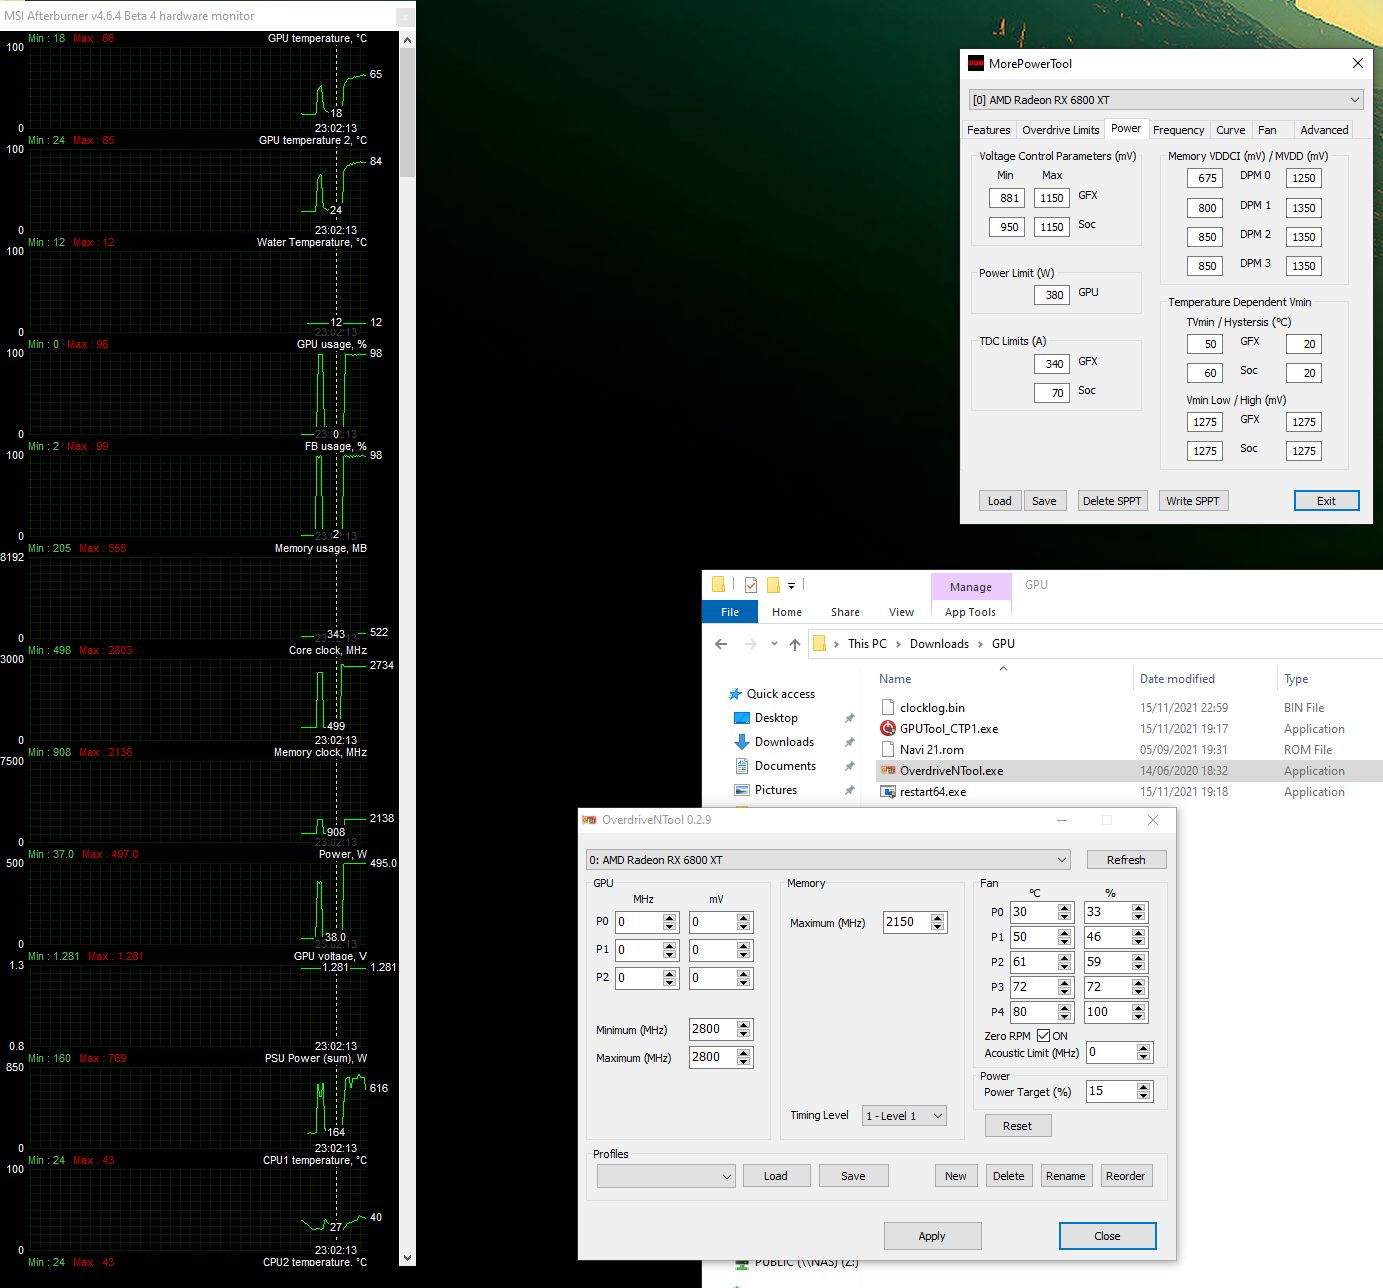1383x1288 pixels.
Task: Open restart64.exe from the GPU folder
Action: pyautogui.click(x=932, y=791)
